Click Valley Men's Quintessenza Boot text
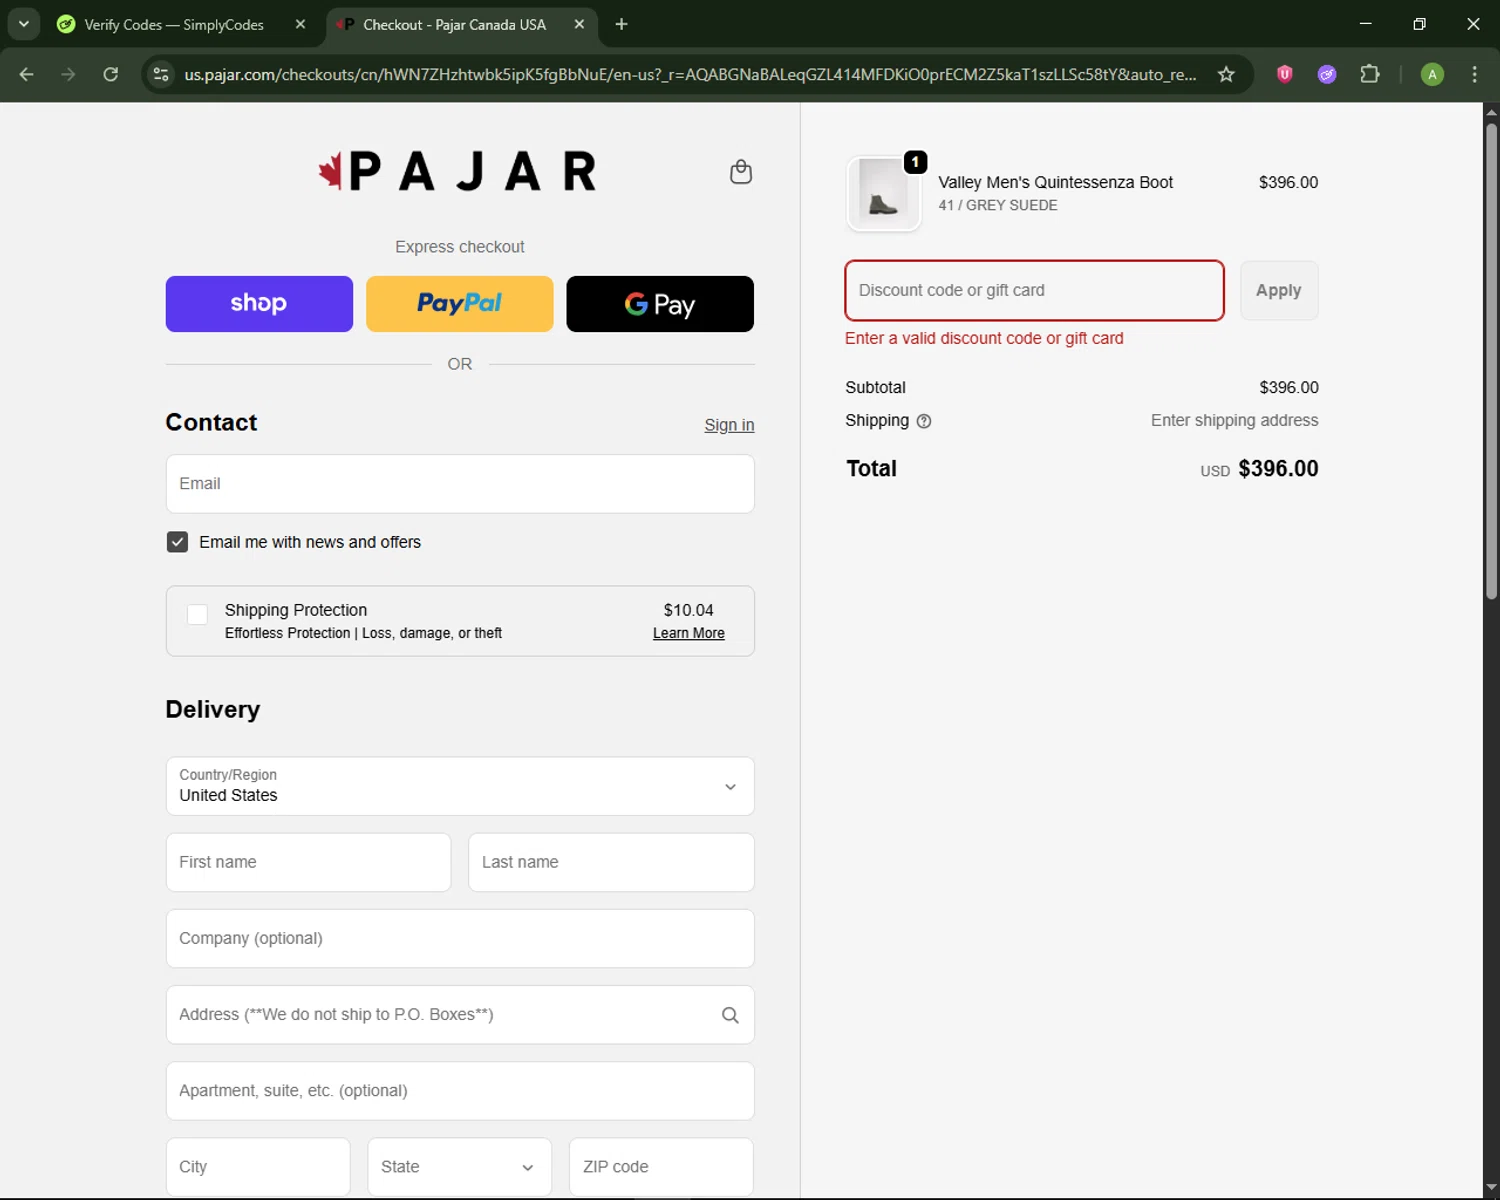Screen dimensions: 1500x1200 [x=1055, y=182]
